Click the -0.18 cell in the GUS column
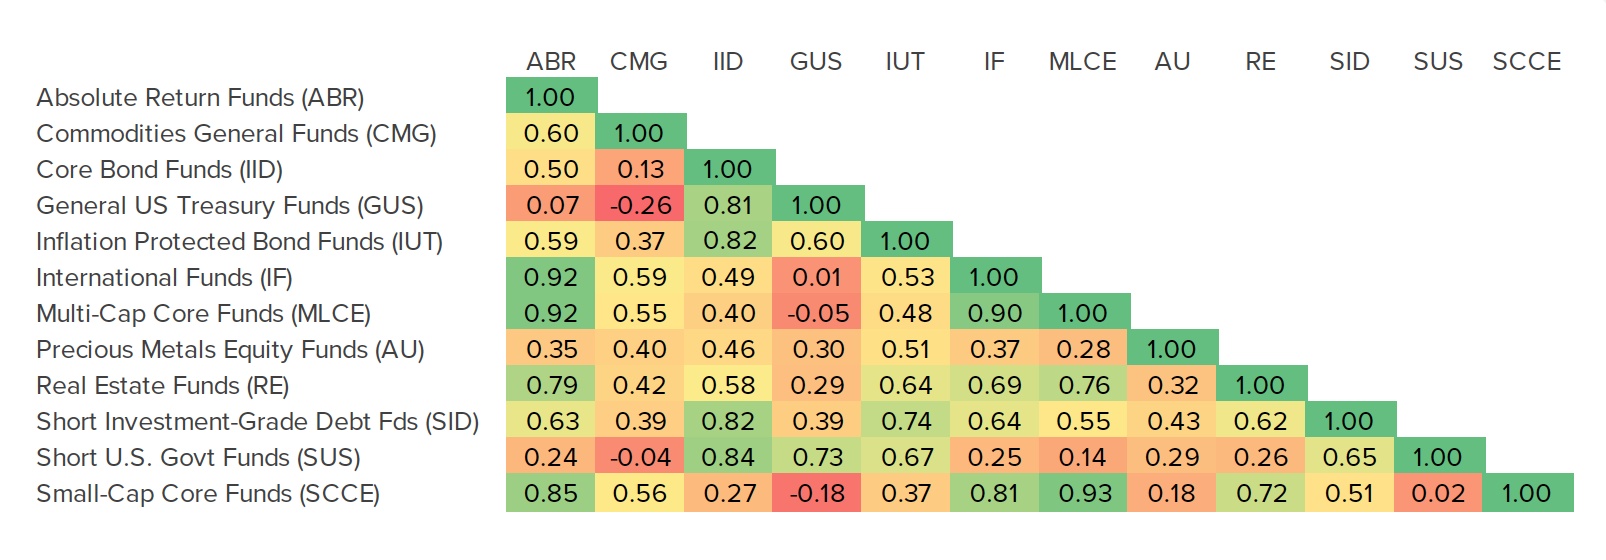 [817, 494]
